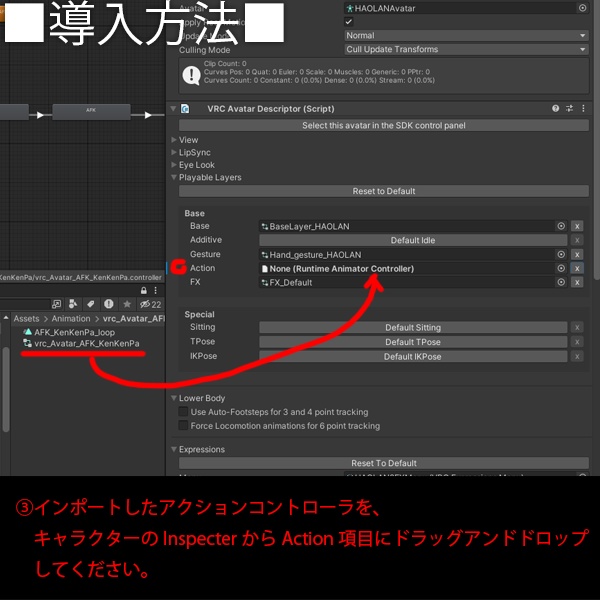This screenshot has height=600, width=600.
Task: Click Animation in the Project breadcrumb
Action: tap(71, 319)
